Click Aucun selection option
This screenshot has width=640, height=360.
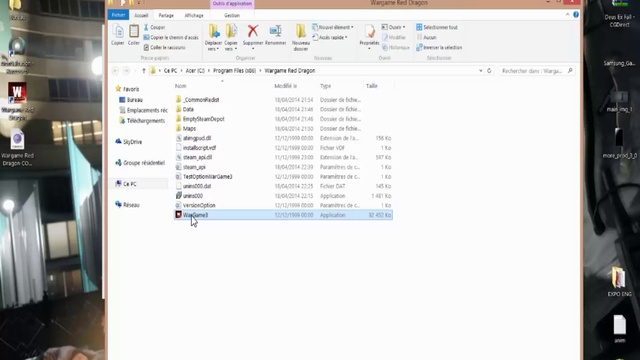(426, 38)
